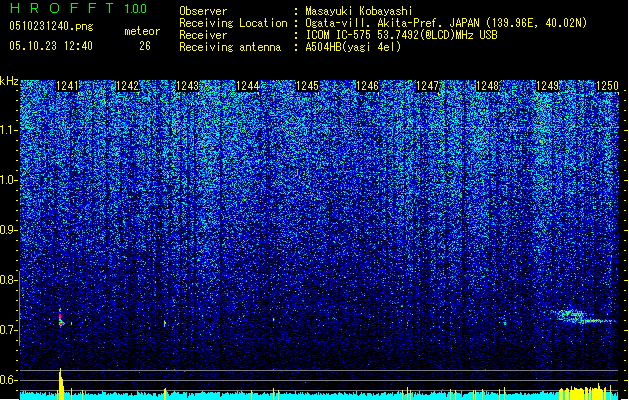Click the Receiver field label
This screenshot has height=400, width=629.
coord(203,35)
